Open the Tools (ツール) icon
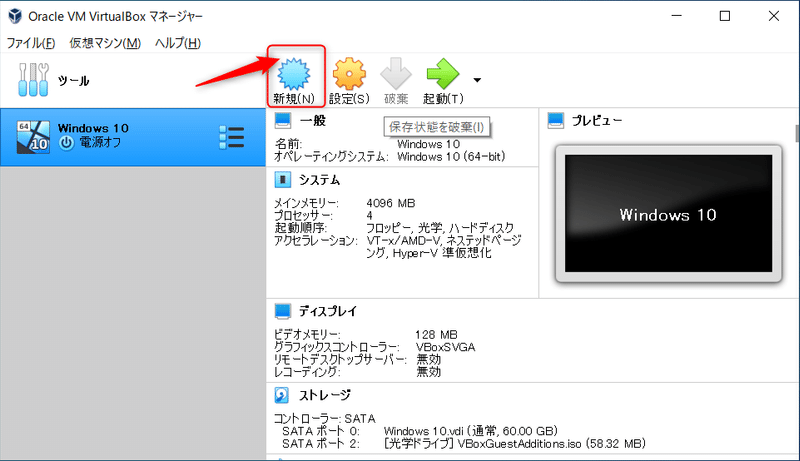This screenshot has height=461, width=800. [33, 80]
